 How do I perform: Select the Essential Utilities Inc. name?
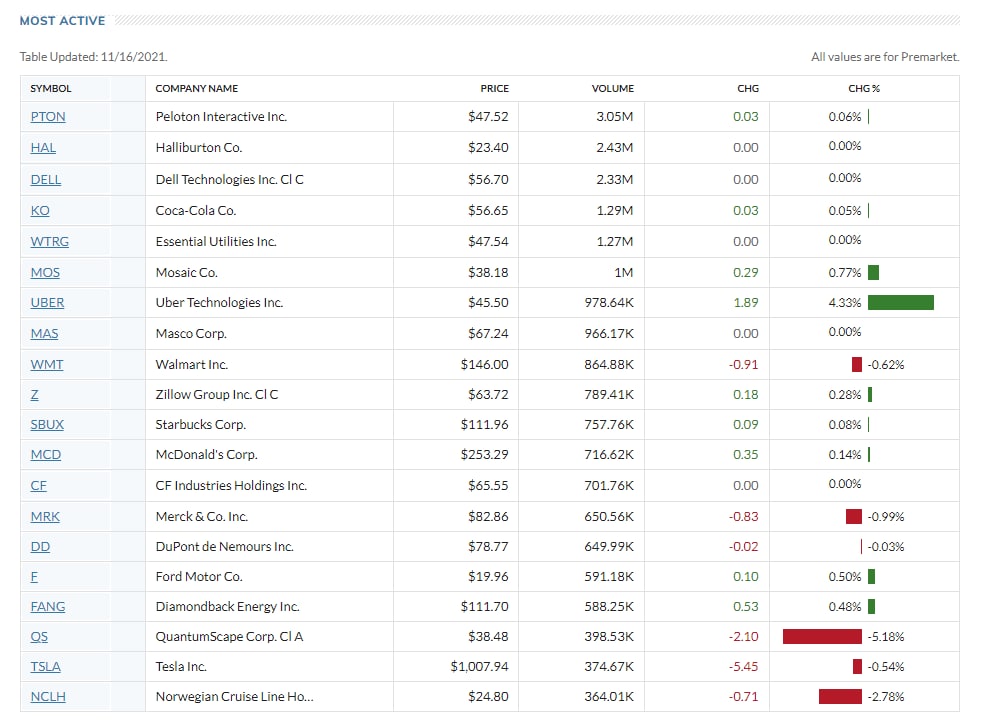[x=216, y=242]
